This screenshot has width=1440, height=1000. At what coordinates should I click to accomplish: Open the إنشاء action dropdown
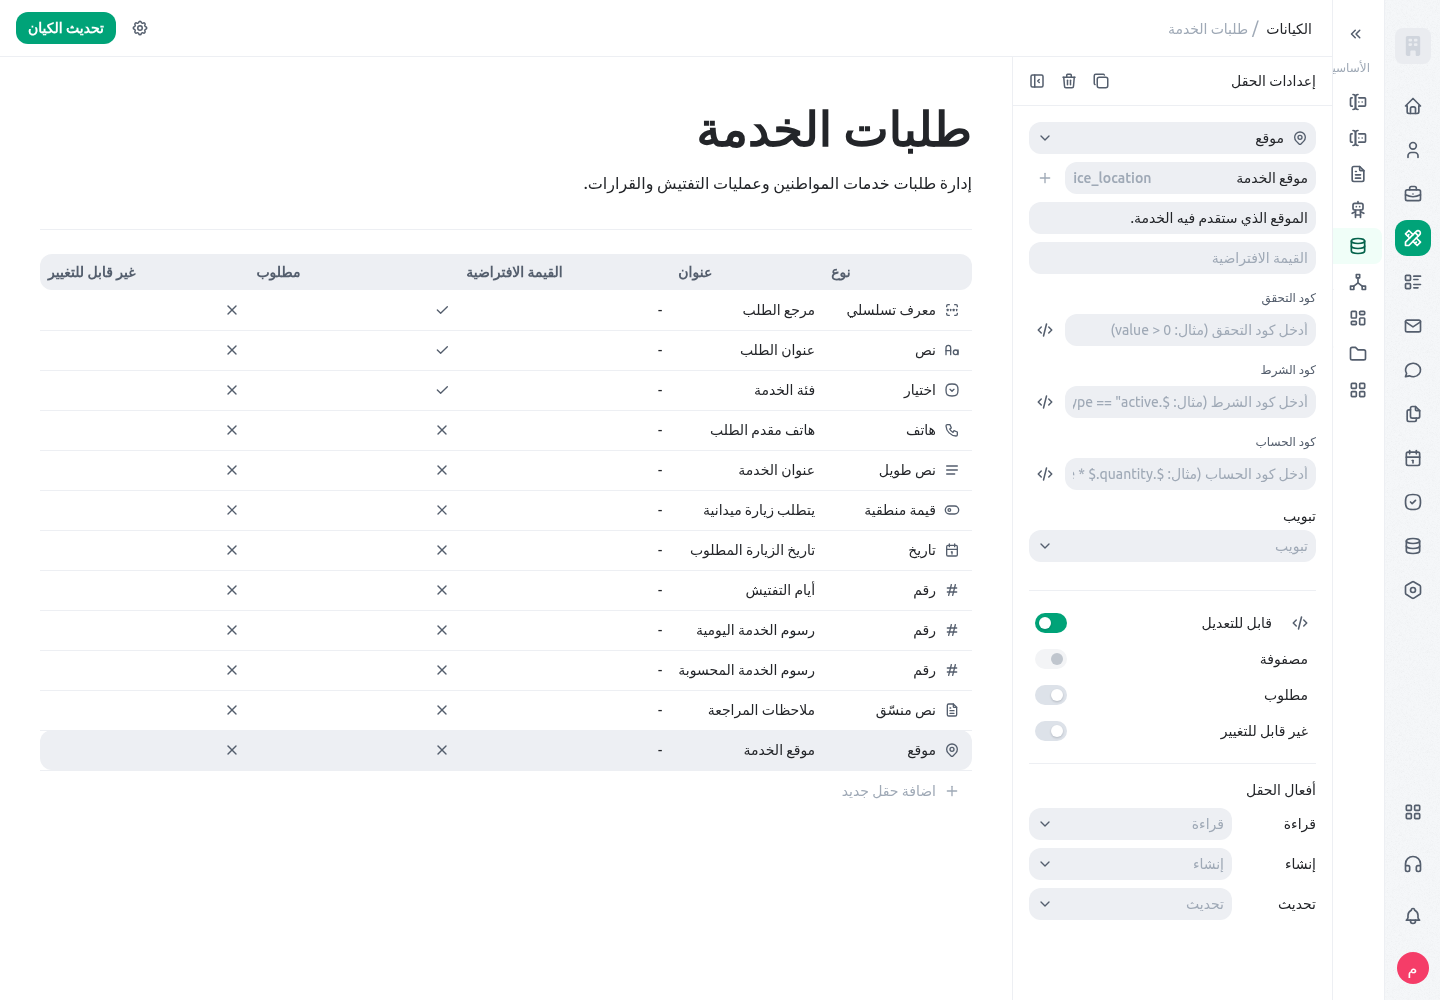coord(1130,864)
